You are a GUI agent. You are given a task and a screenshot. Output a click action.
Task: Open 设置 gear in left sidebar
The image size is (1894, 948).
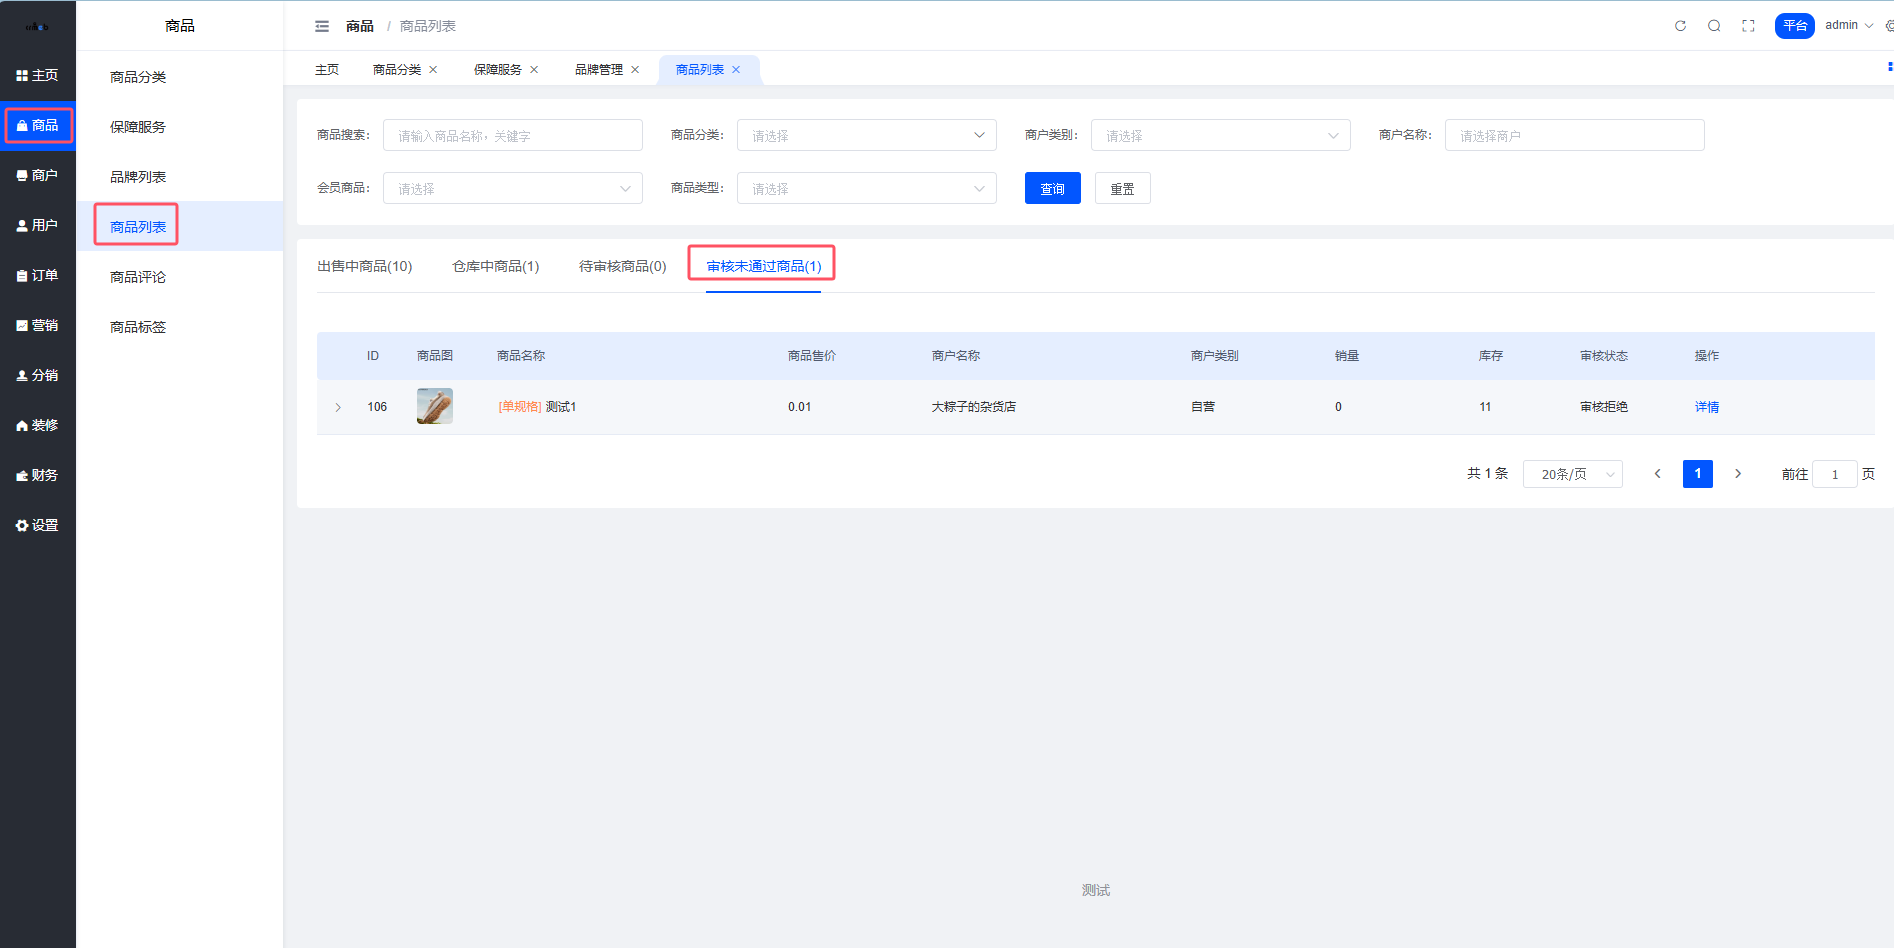[37, 525]
